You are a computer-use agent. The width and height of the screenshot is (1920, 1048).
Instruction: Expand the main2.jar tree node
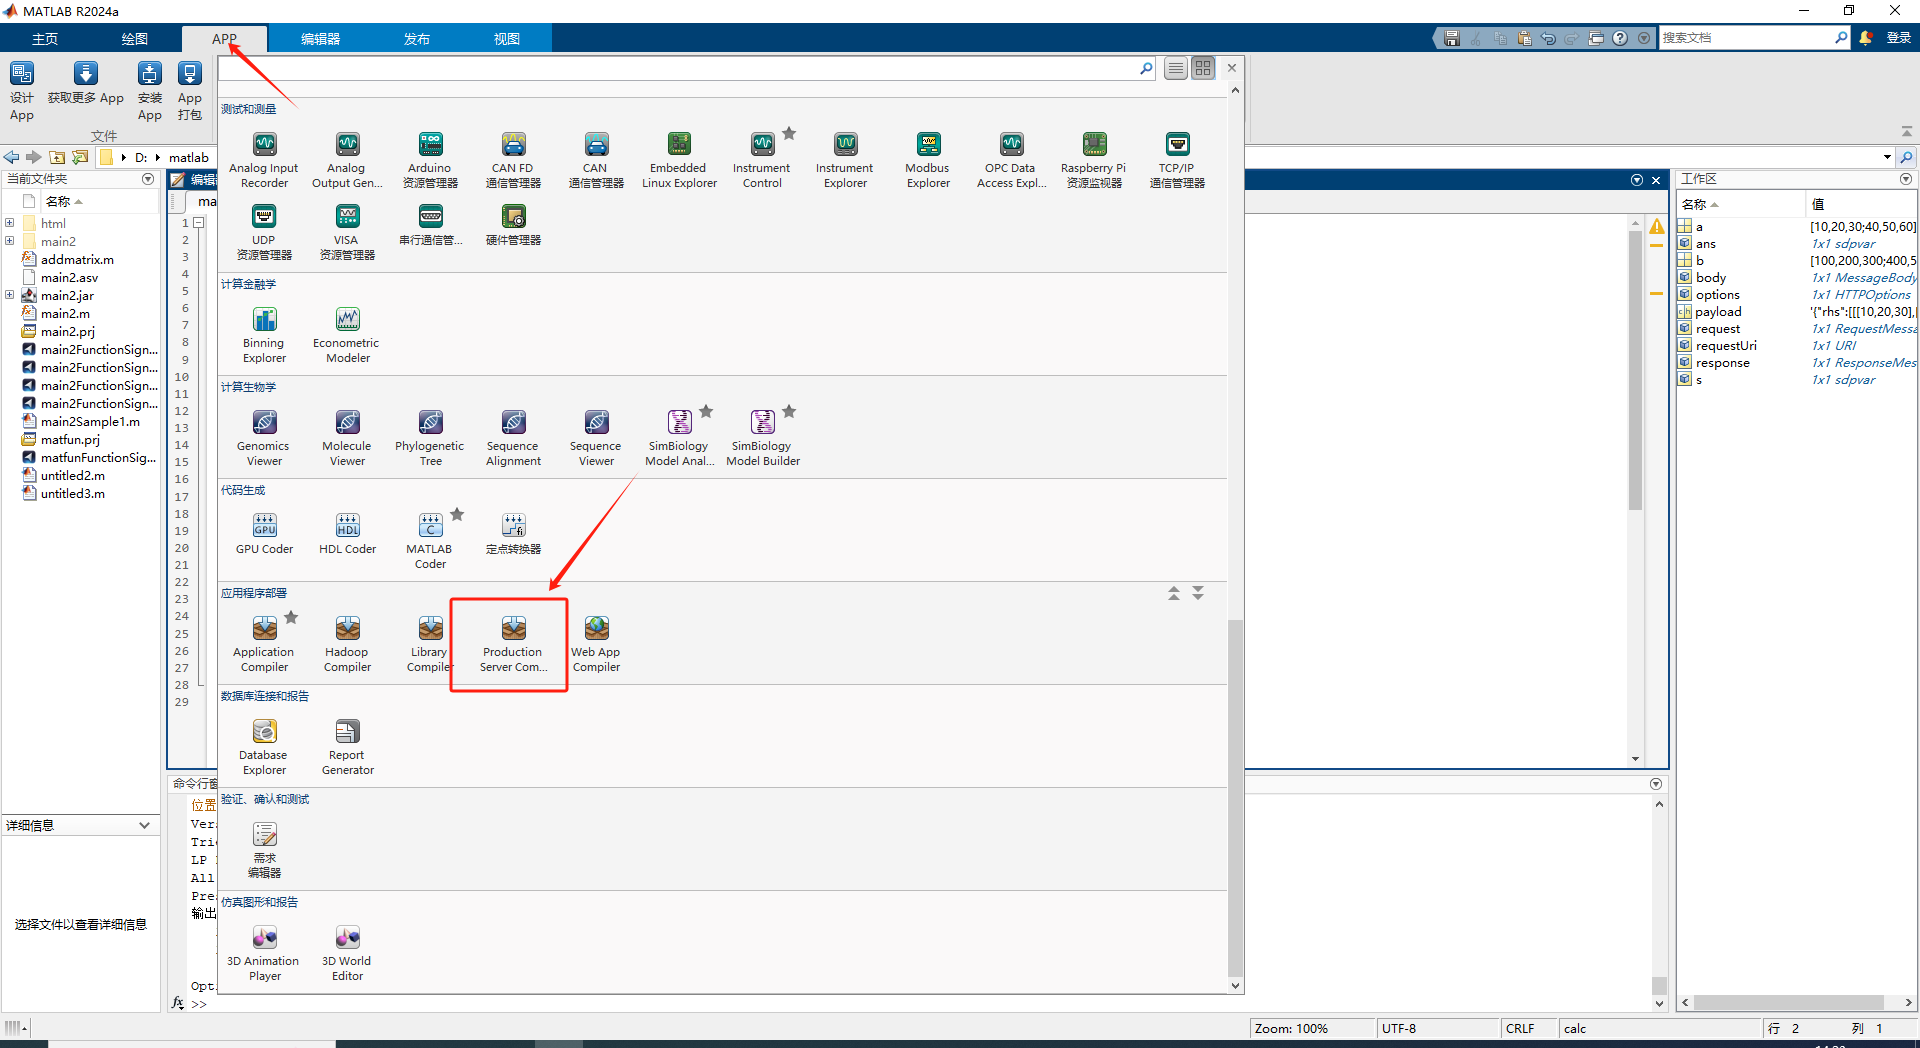9,295
